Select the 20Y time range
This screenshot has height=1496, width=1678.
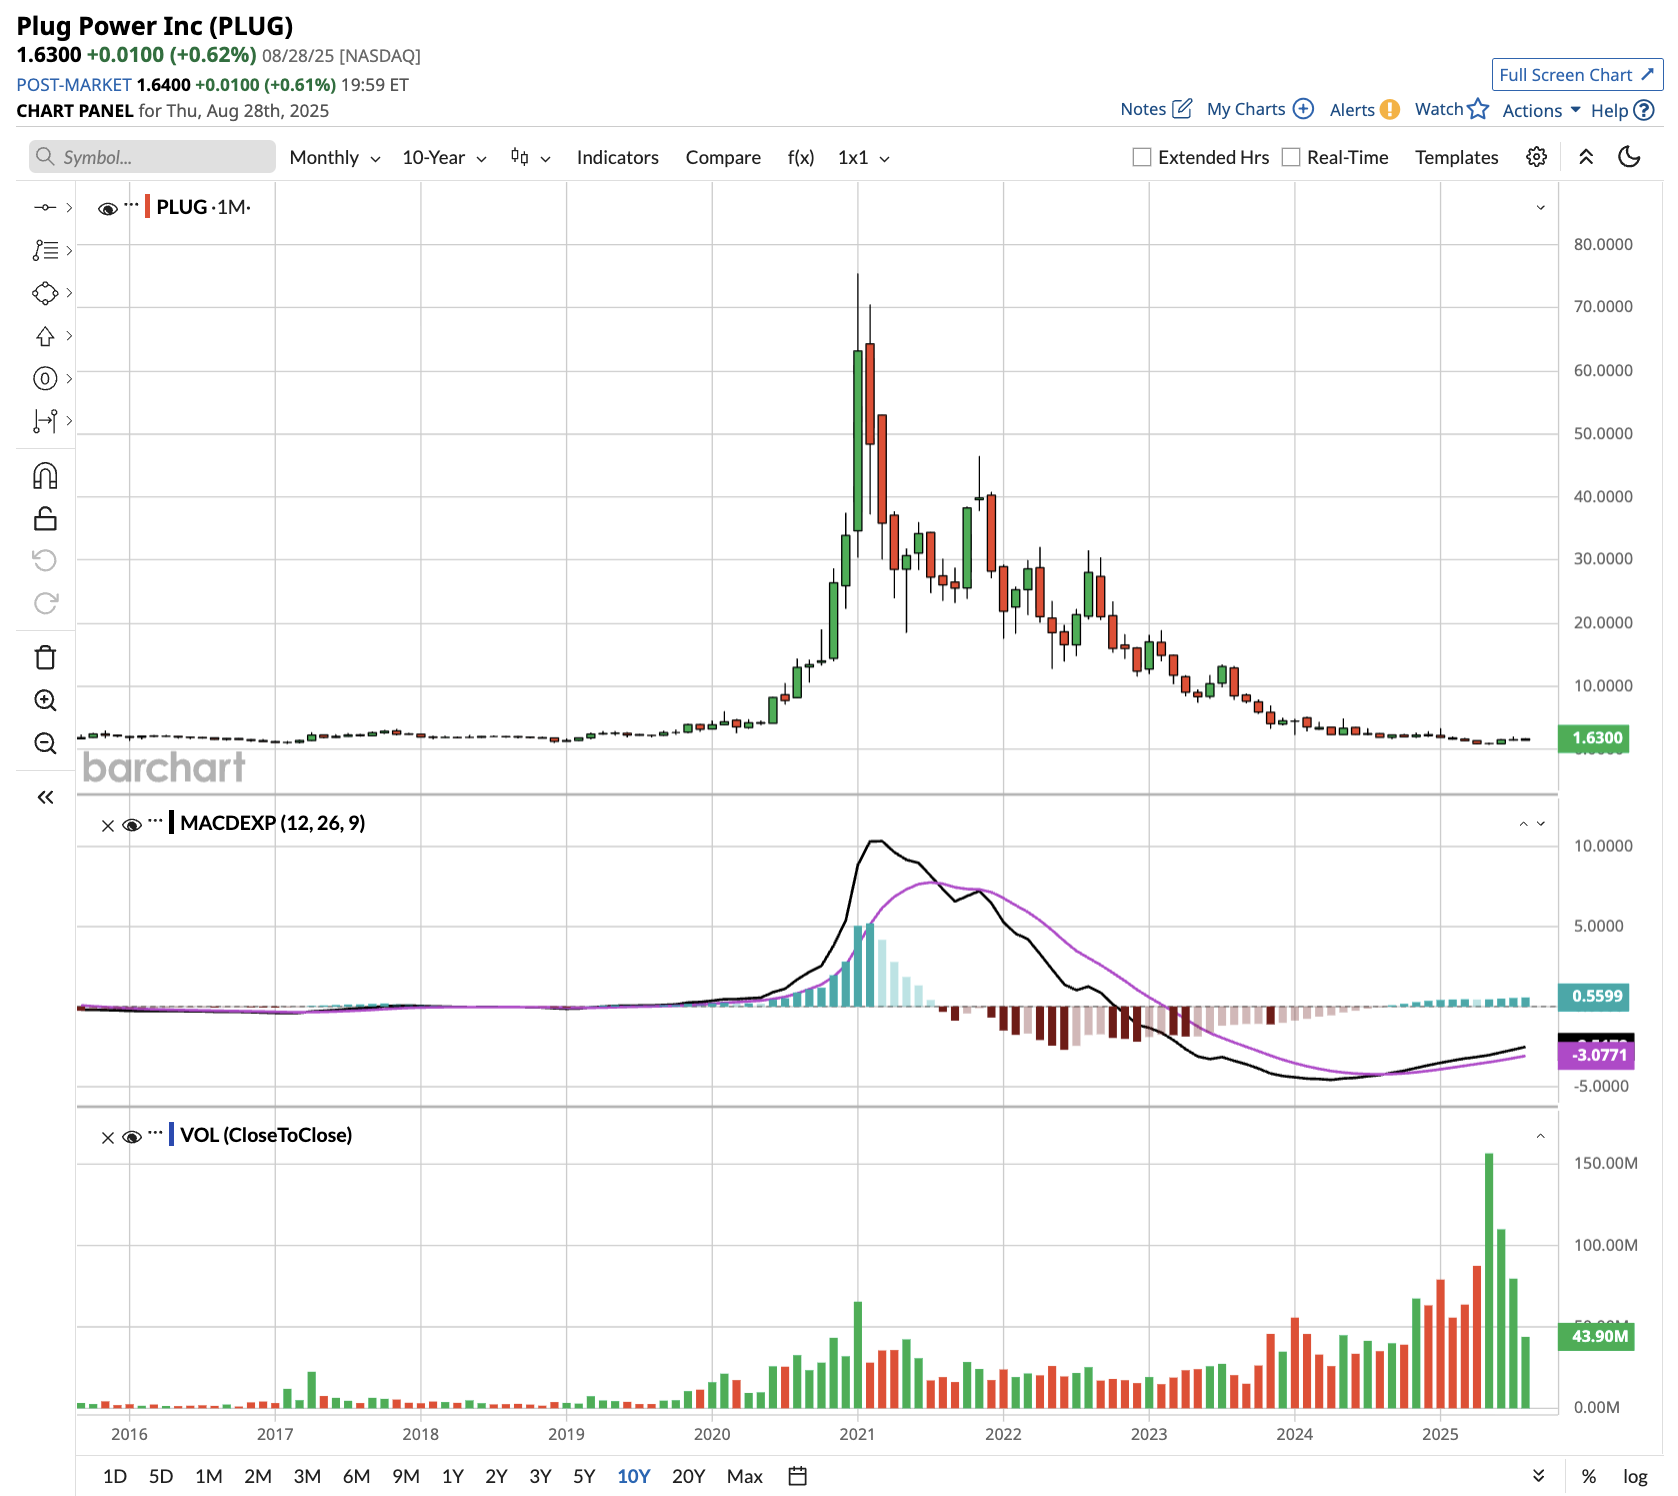[688, 1476]
